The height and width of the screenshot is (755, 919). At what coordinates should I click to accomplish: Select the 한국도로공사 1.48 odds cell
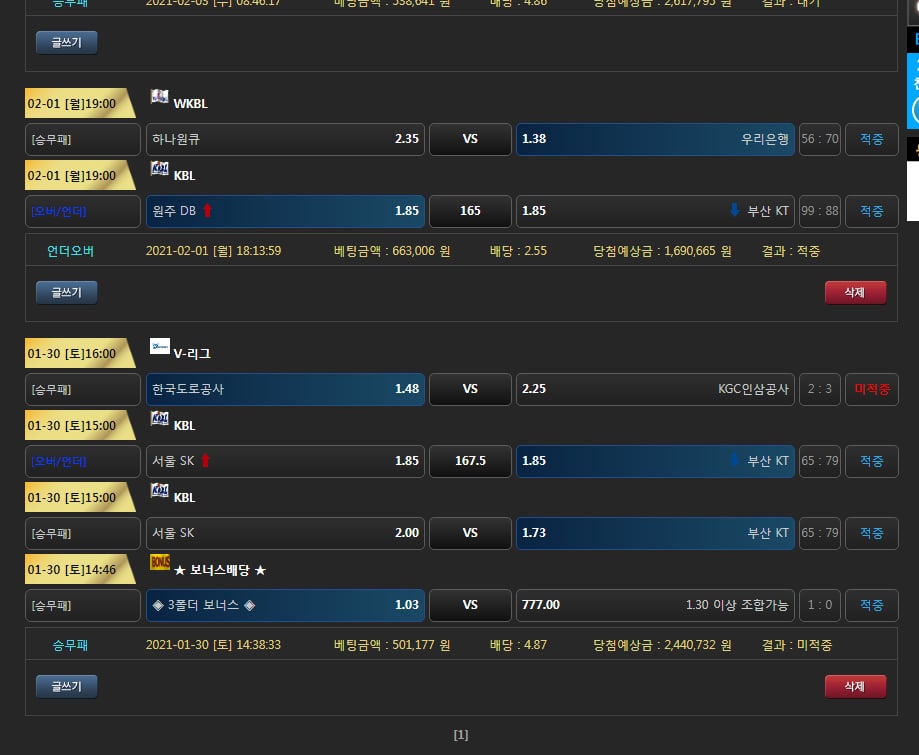tap(285, 389)
